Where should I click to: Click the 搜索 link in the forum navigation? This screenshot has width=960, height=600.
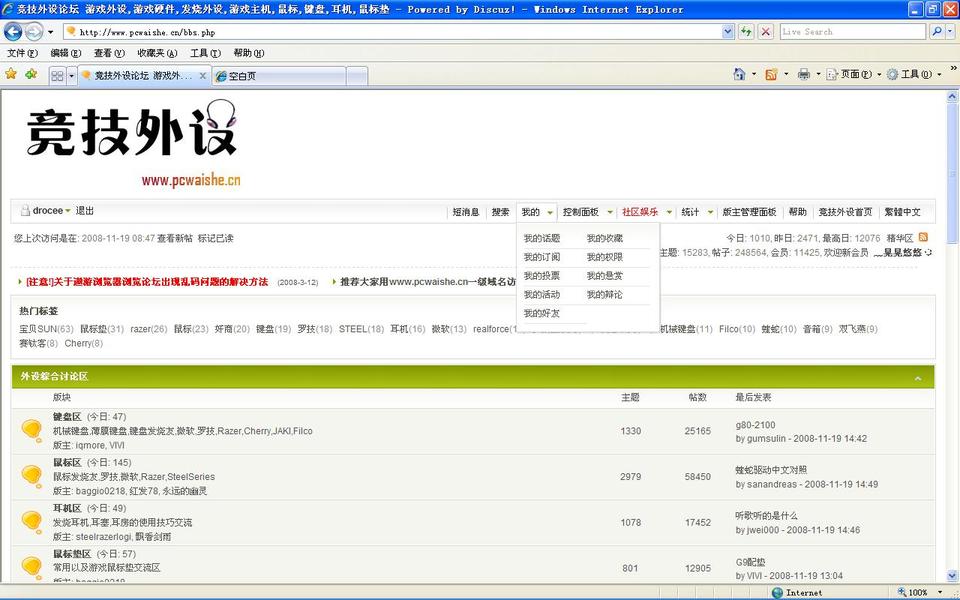point(500,212)
